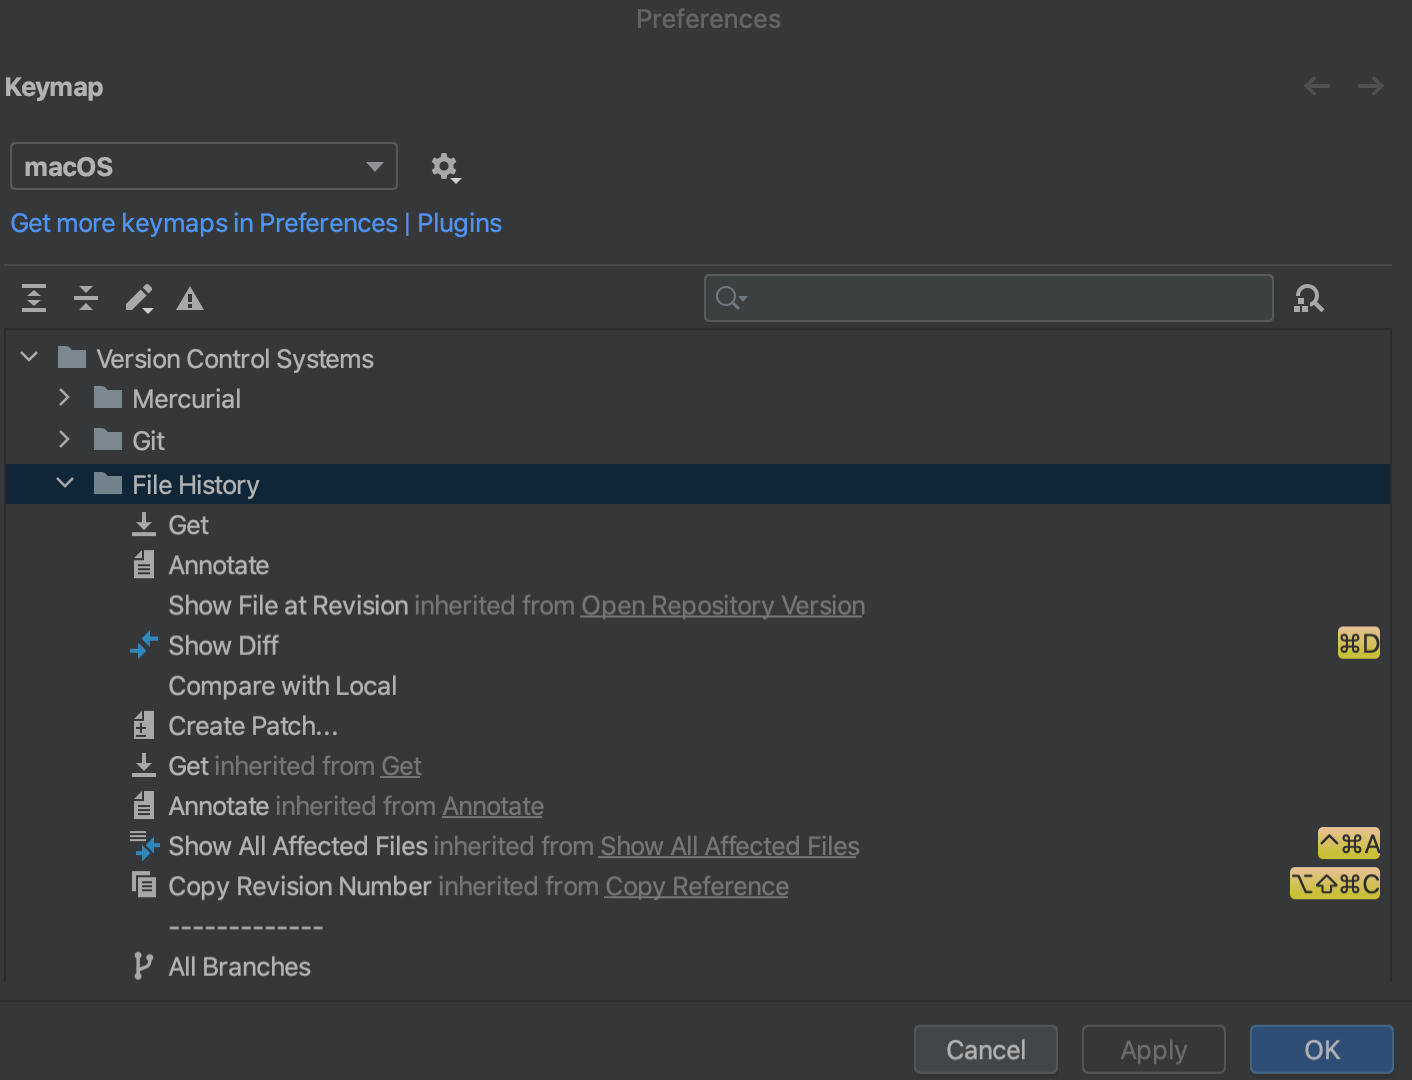Click the Create Patch patch icon
1412x1080 pixels.
coord(144,725)
